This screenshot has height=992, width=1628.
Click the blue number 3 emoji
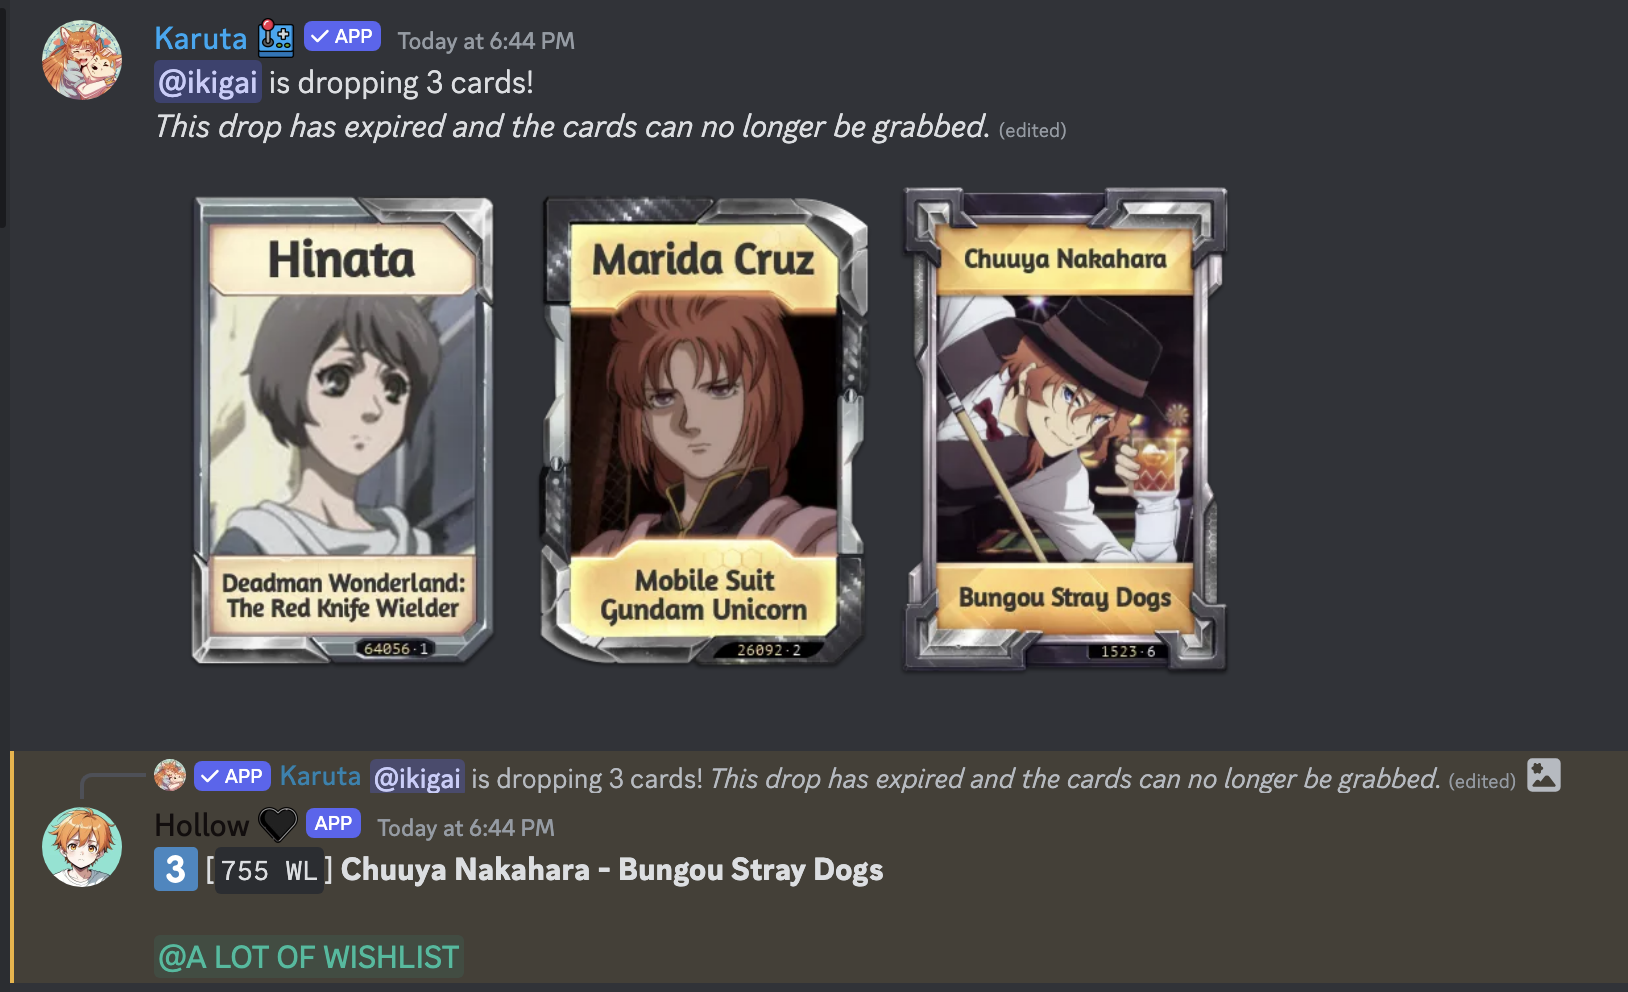tap(175, 870)
